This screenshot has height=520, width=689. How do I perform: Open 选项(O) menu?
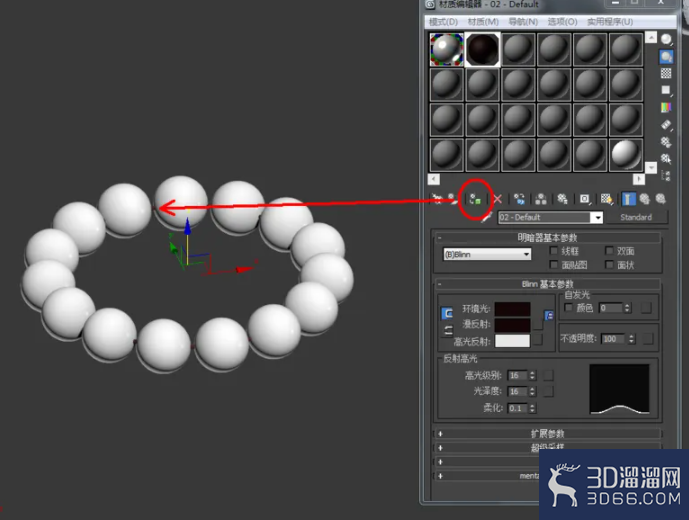562,22
